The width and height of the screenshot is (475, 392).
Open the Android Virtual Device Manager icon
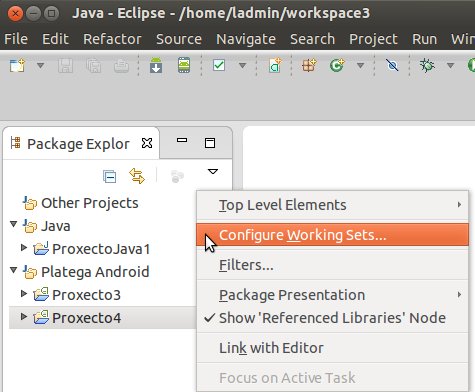[x=184, y=65]
